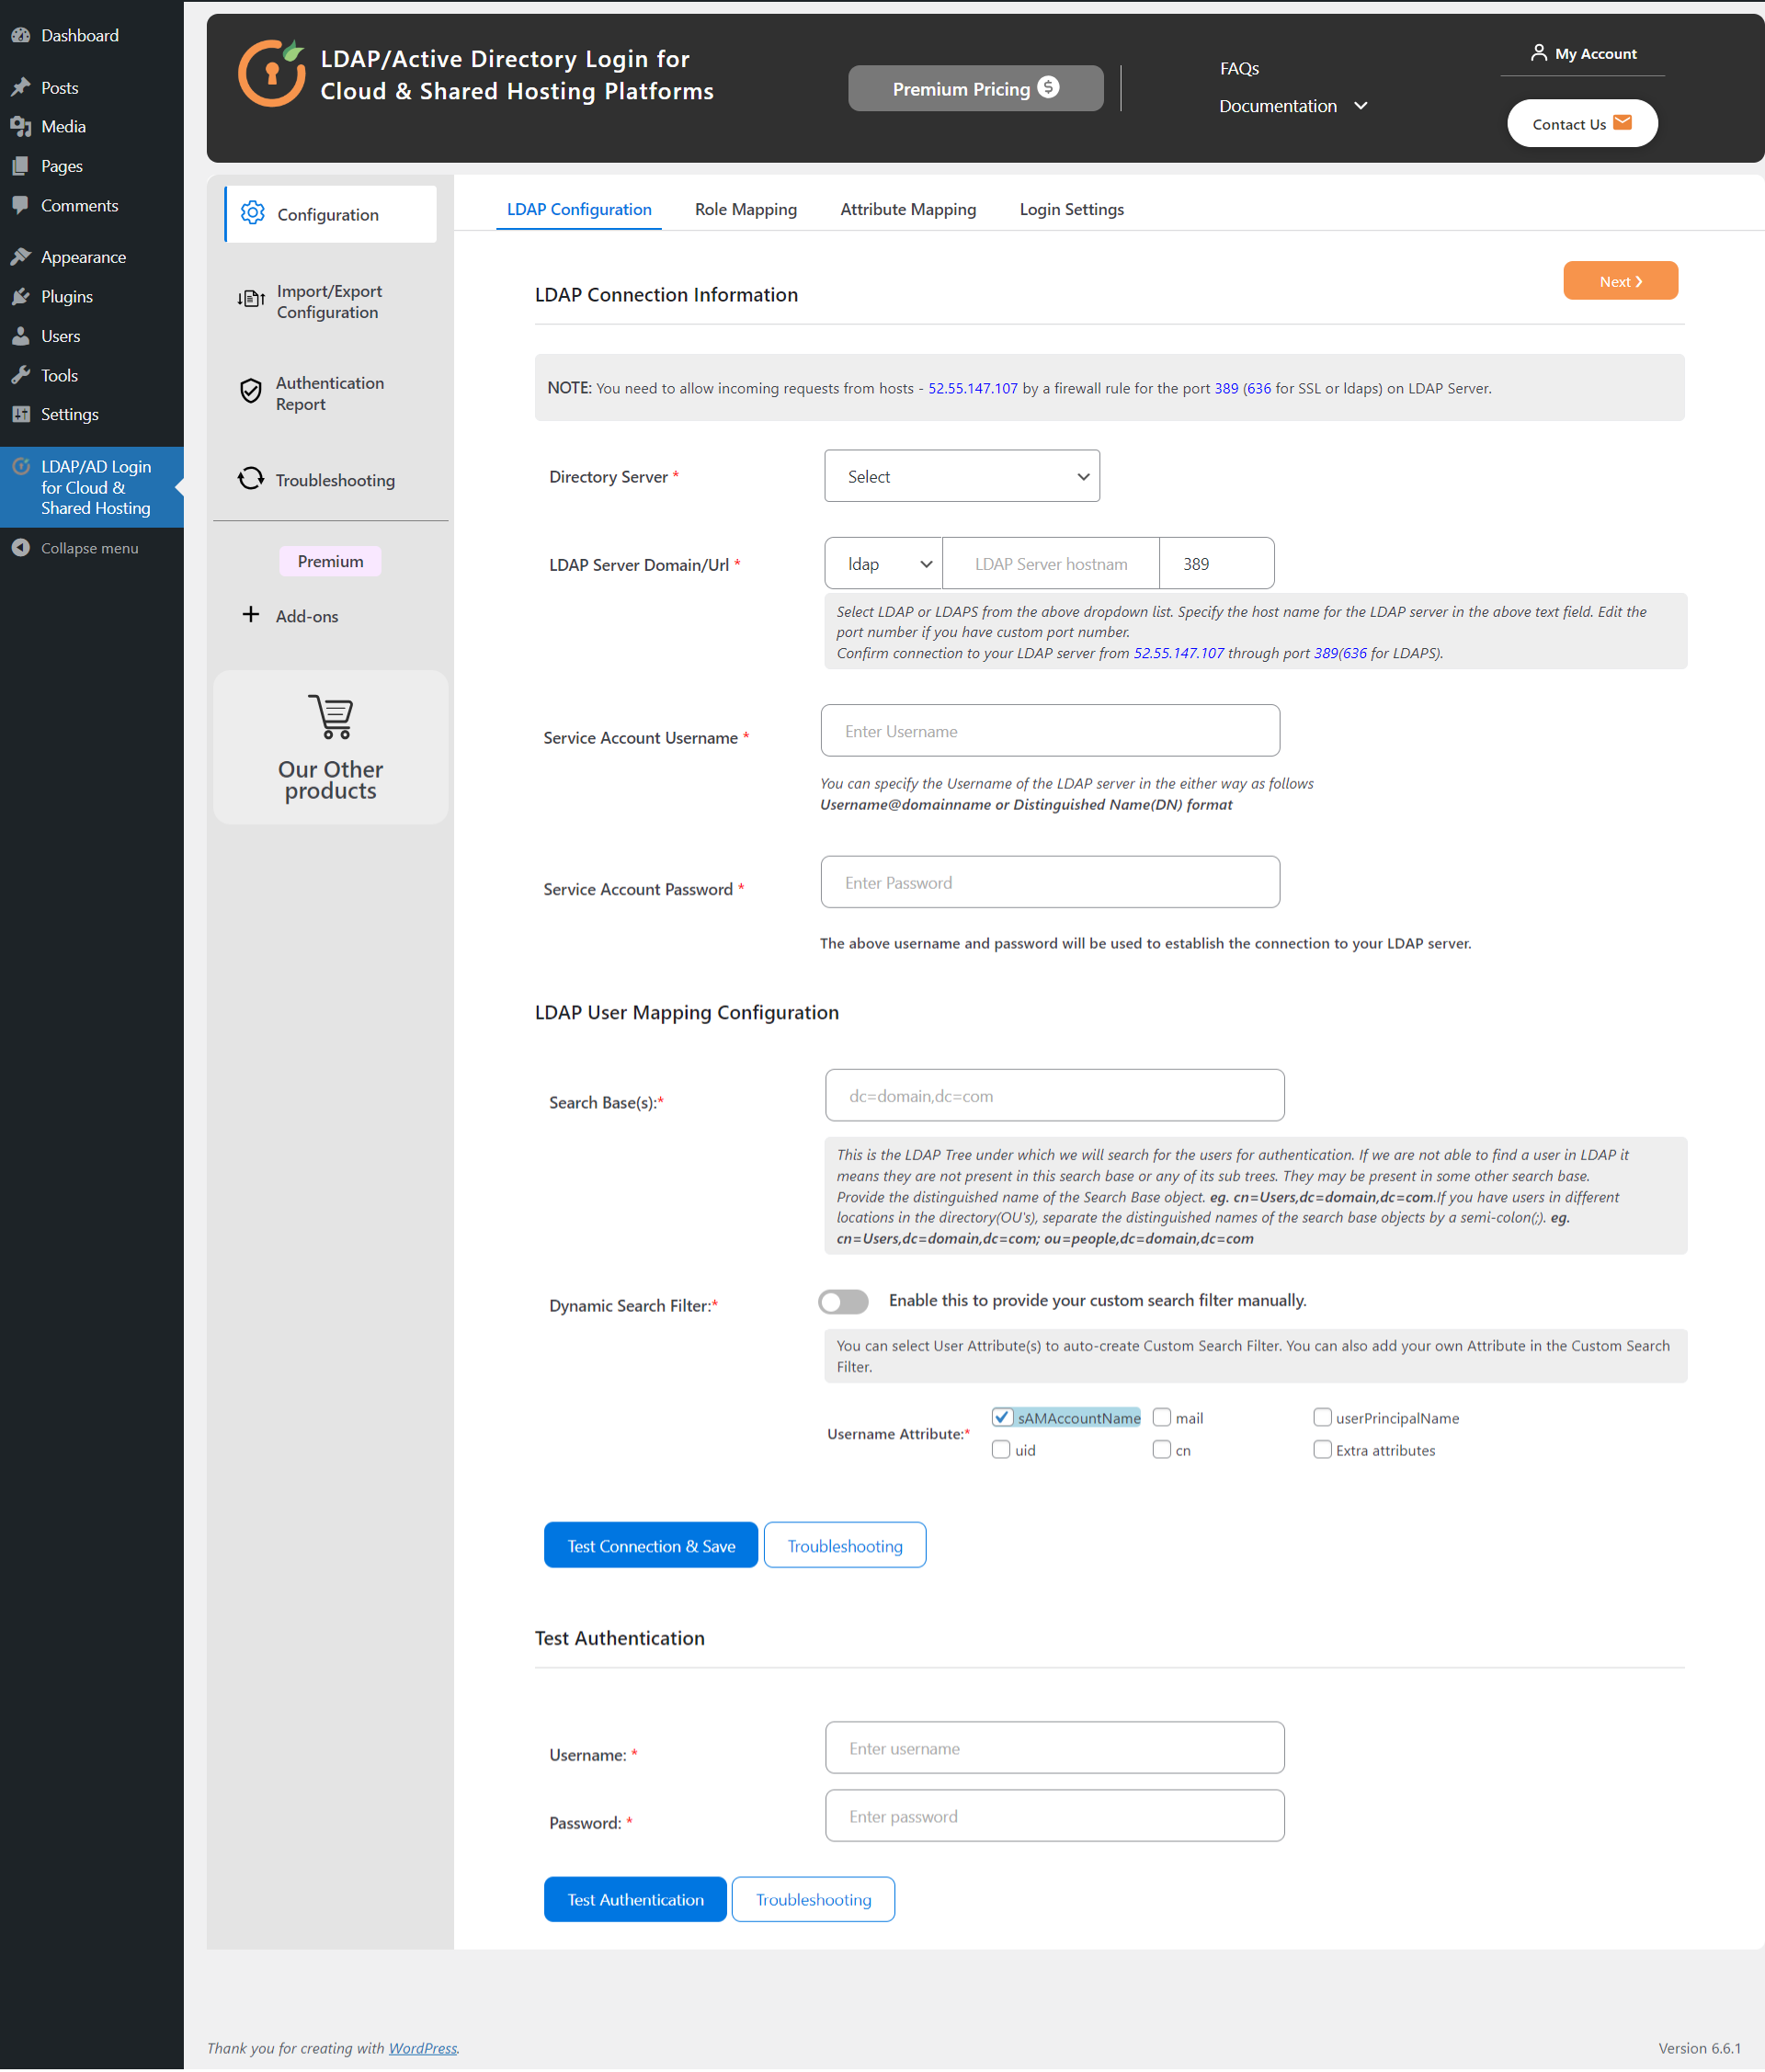Switch to the Login Settings tab
This screenshot has width=1765, height=2072.
click(1070, 211)
